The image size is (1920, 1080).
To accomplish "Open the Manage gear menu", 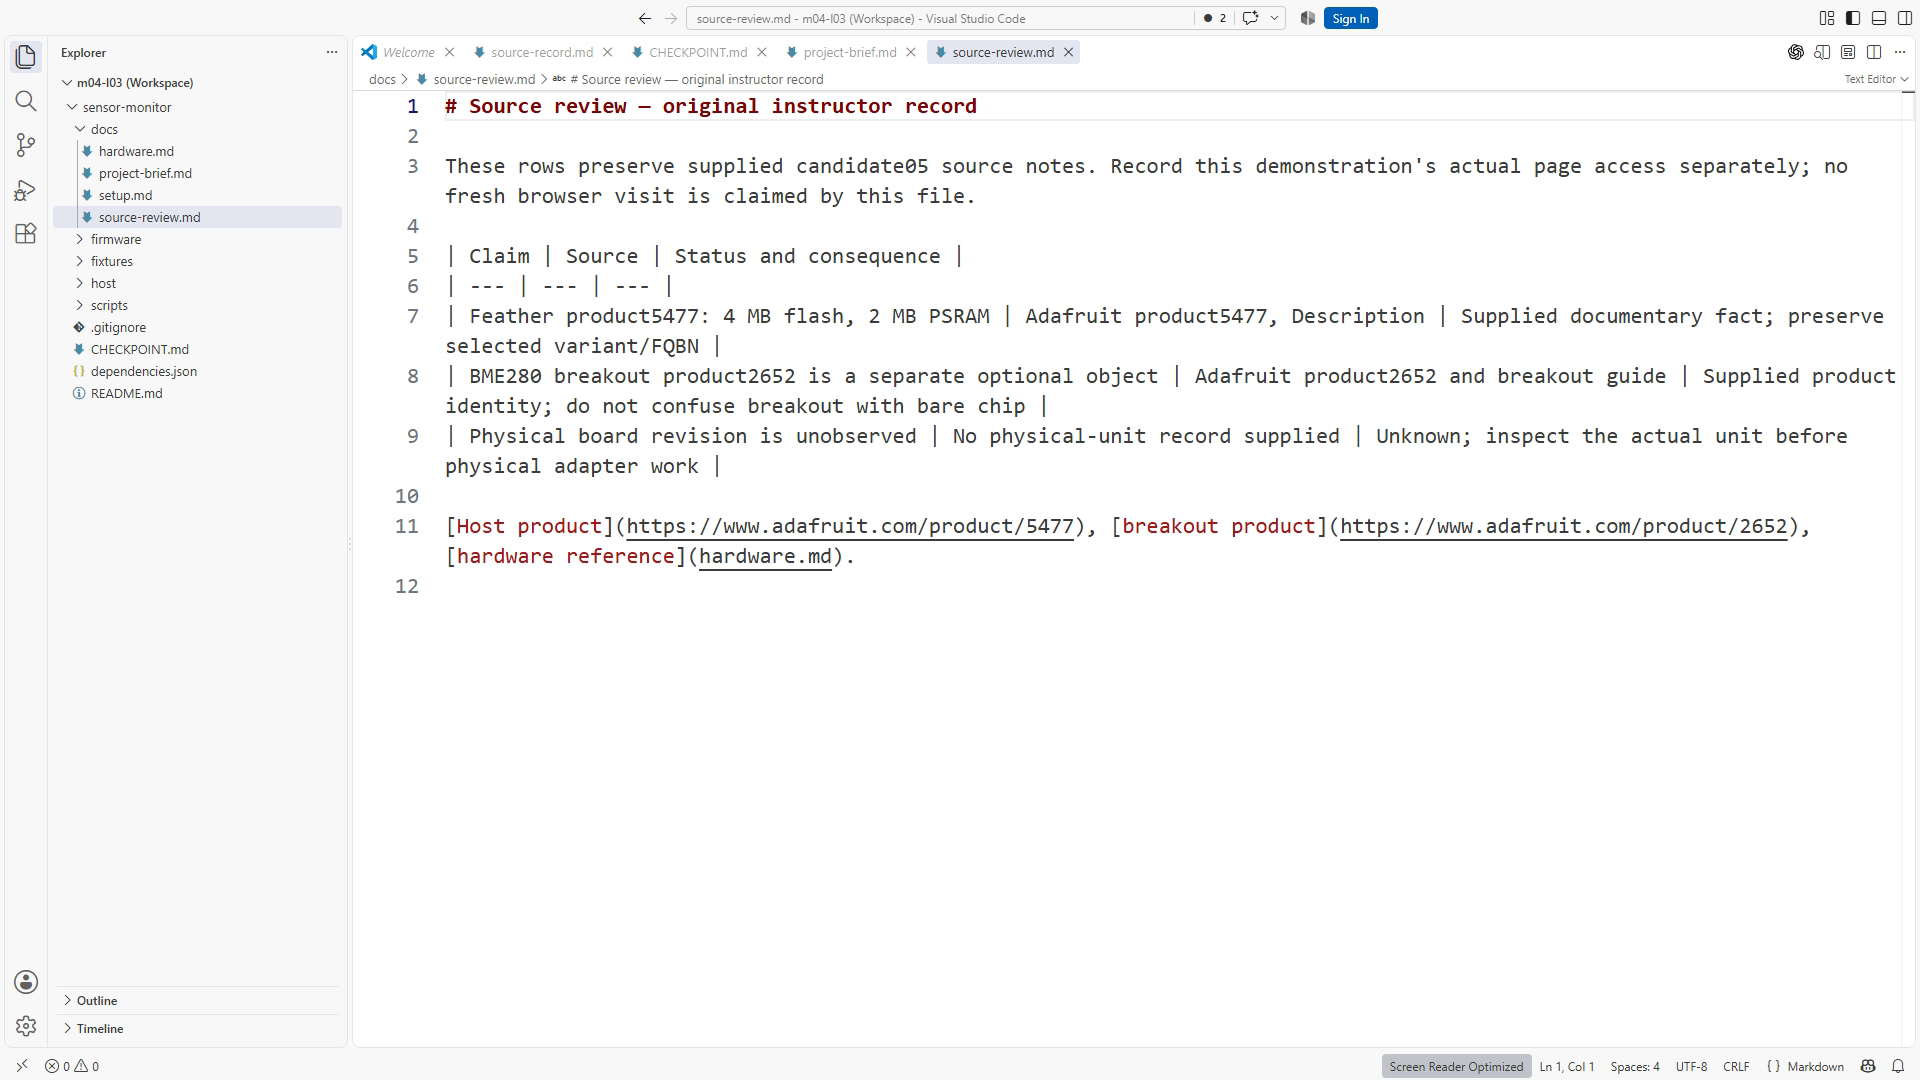I will coord(26,1026).
